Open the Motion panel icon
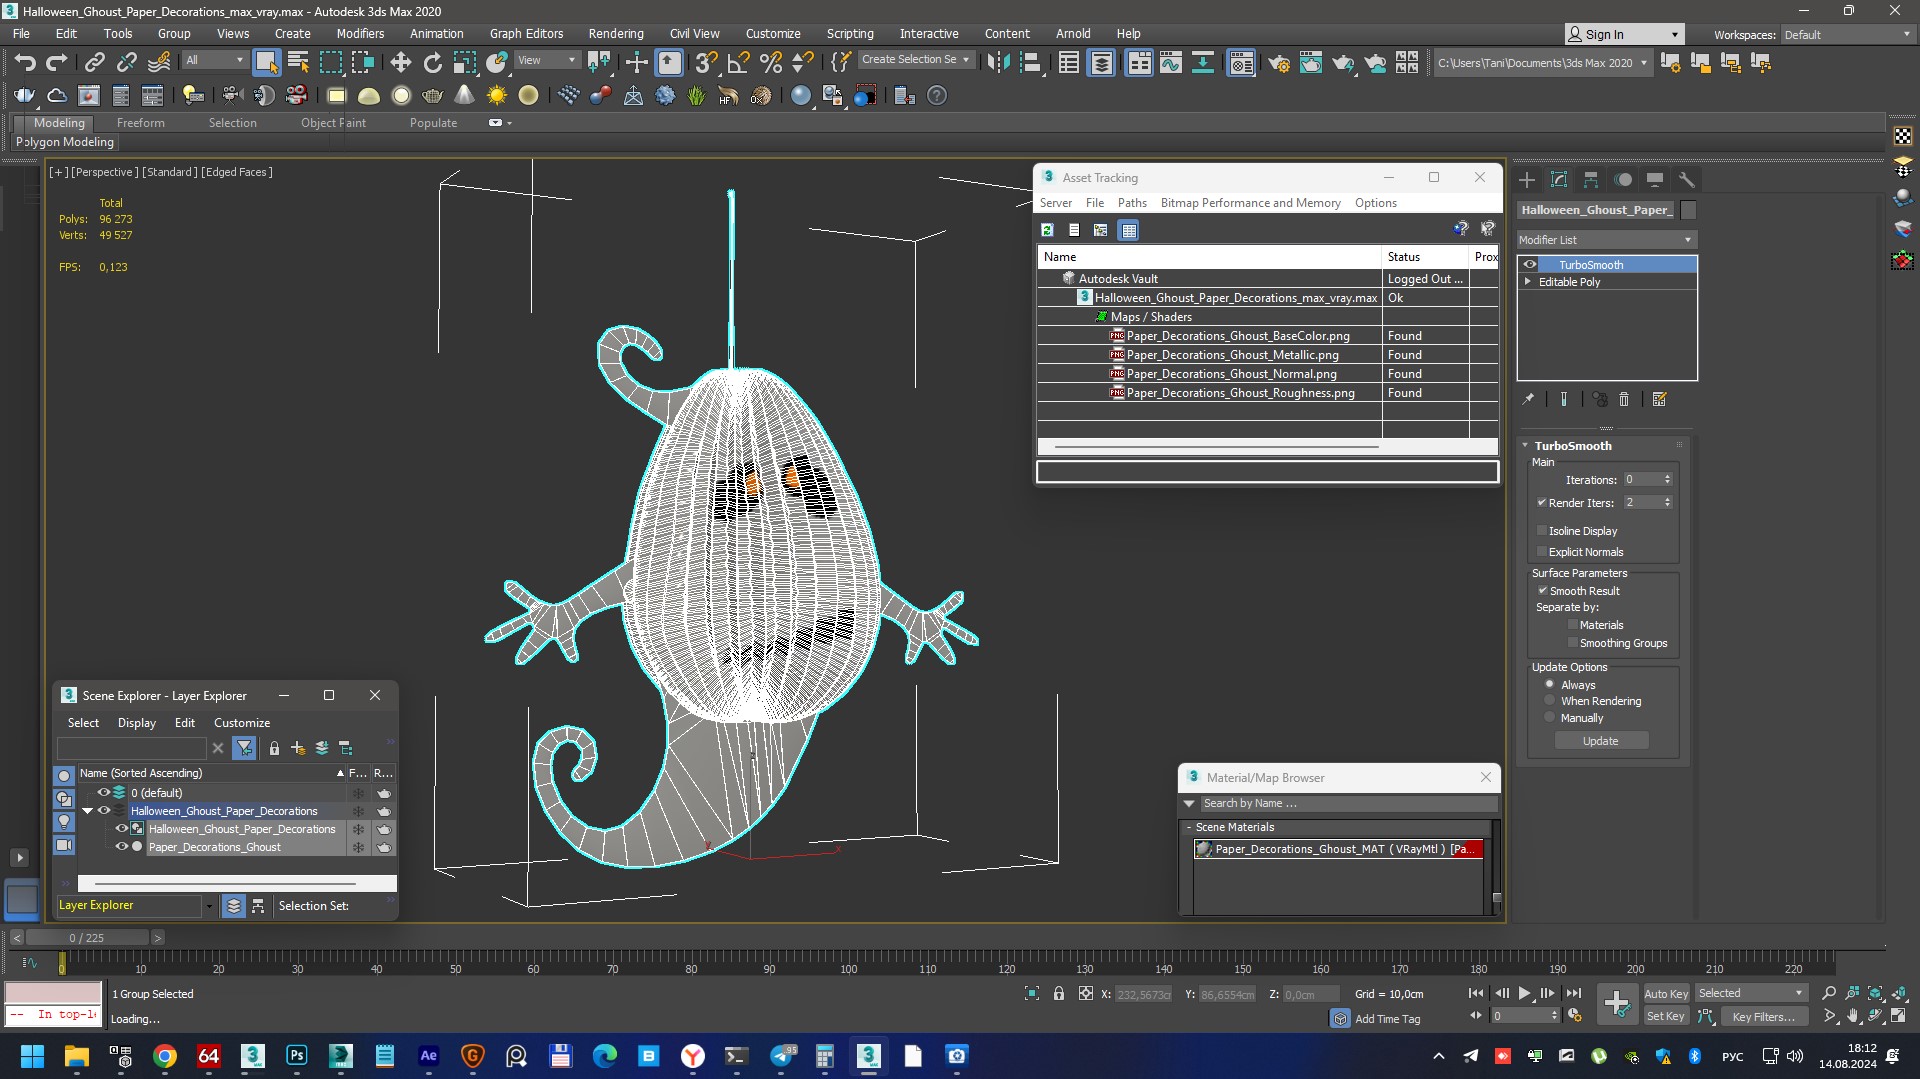Screen dimensions: 1920x1079 (x=1623, y=180)
